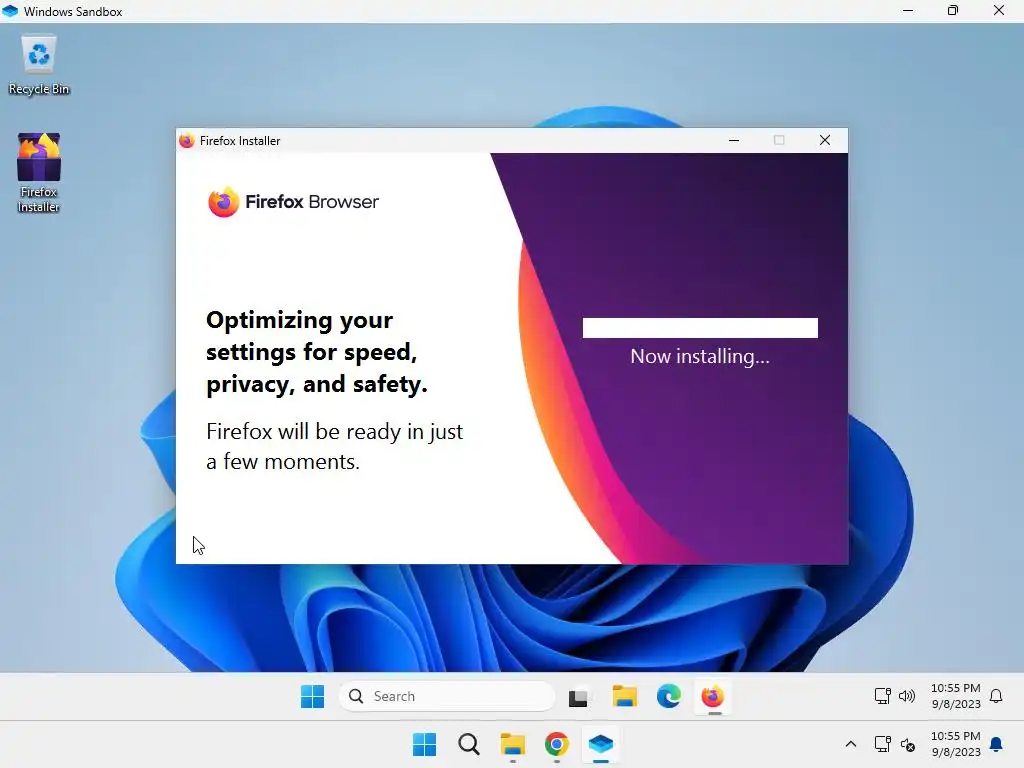This screenshot has height=768, width=1024.
Task: Click the muted speaker icon in the host tray
Action: tap(907, 744)
